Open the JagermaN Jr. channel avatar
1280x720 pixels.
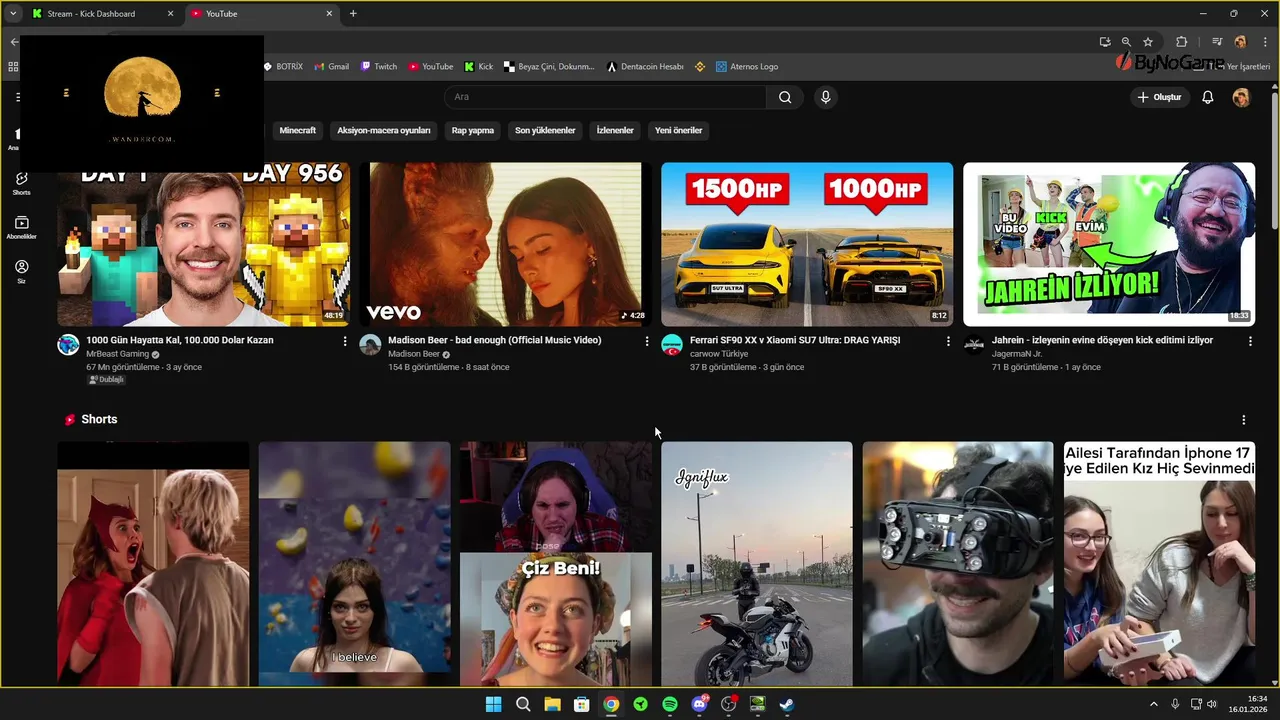coord(974,345)
